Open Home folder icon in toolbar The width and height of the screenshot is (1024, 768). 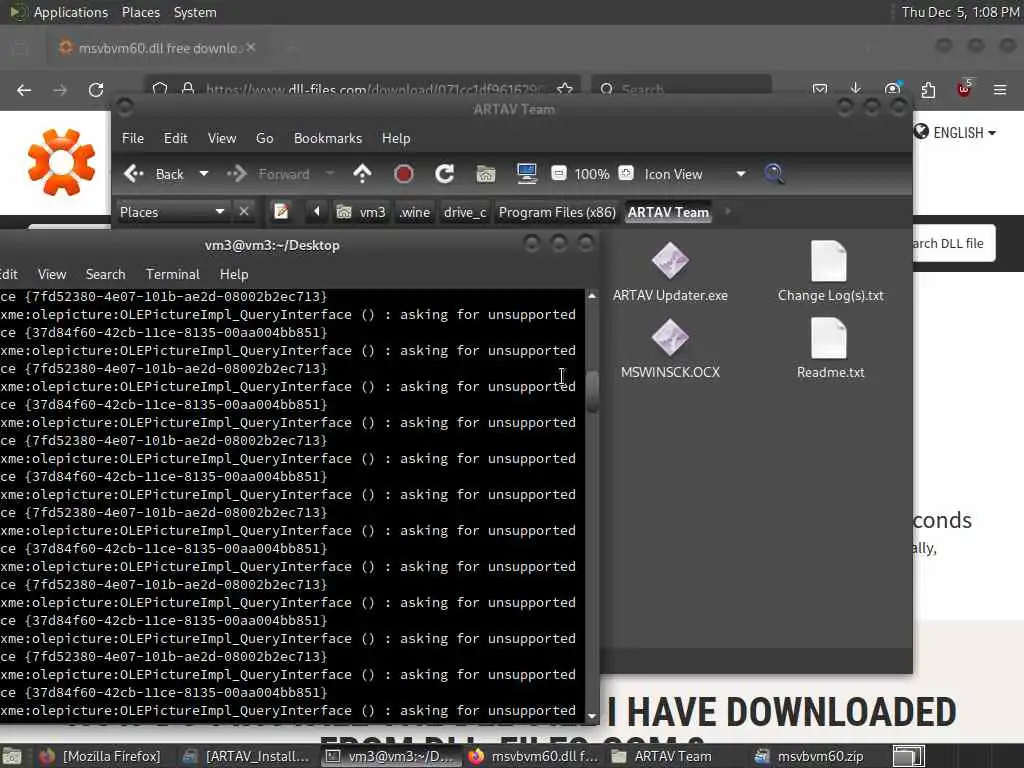coord(486,174)
